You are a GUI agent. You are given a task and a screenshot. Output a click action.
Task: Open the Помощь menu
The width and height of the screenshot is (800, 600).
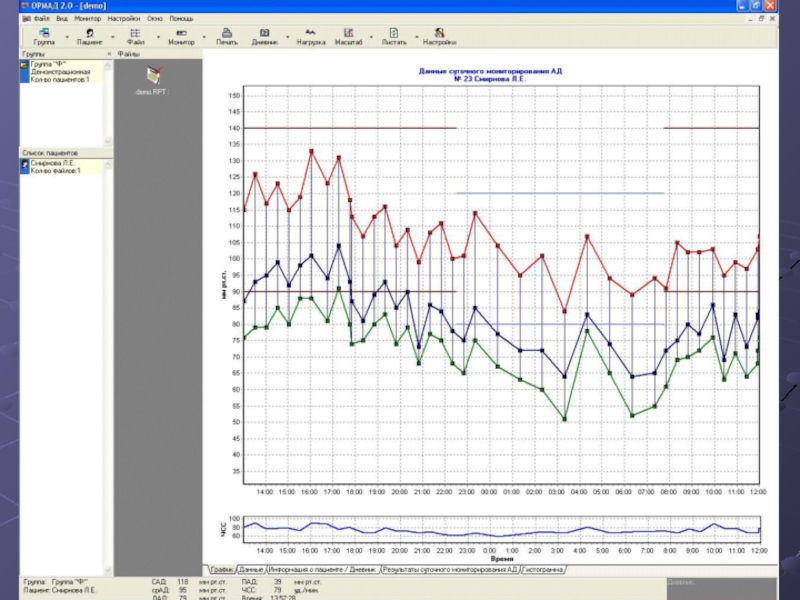181,19
